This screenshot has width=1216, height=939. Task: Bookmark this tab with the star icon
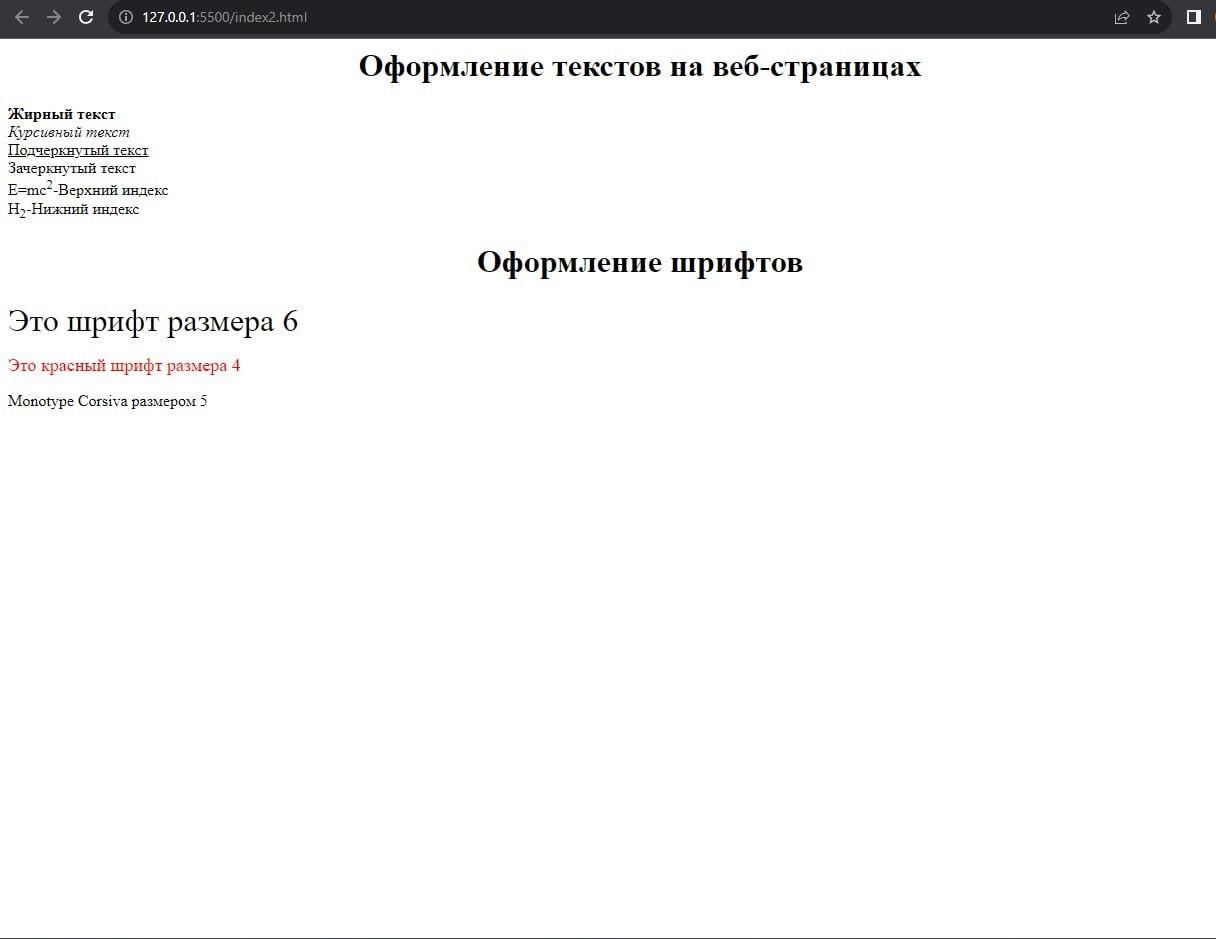click(x=1154, y=17)
